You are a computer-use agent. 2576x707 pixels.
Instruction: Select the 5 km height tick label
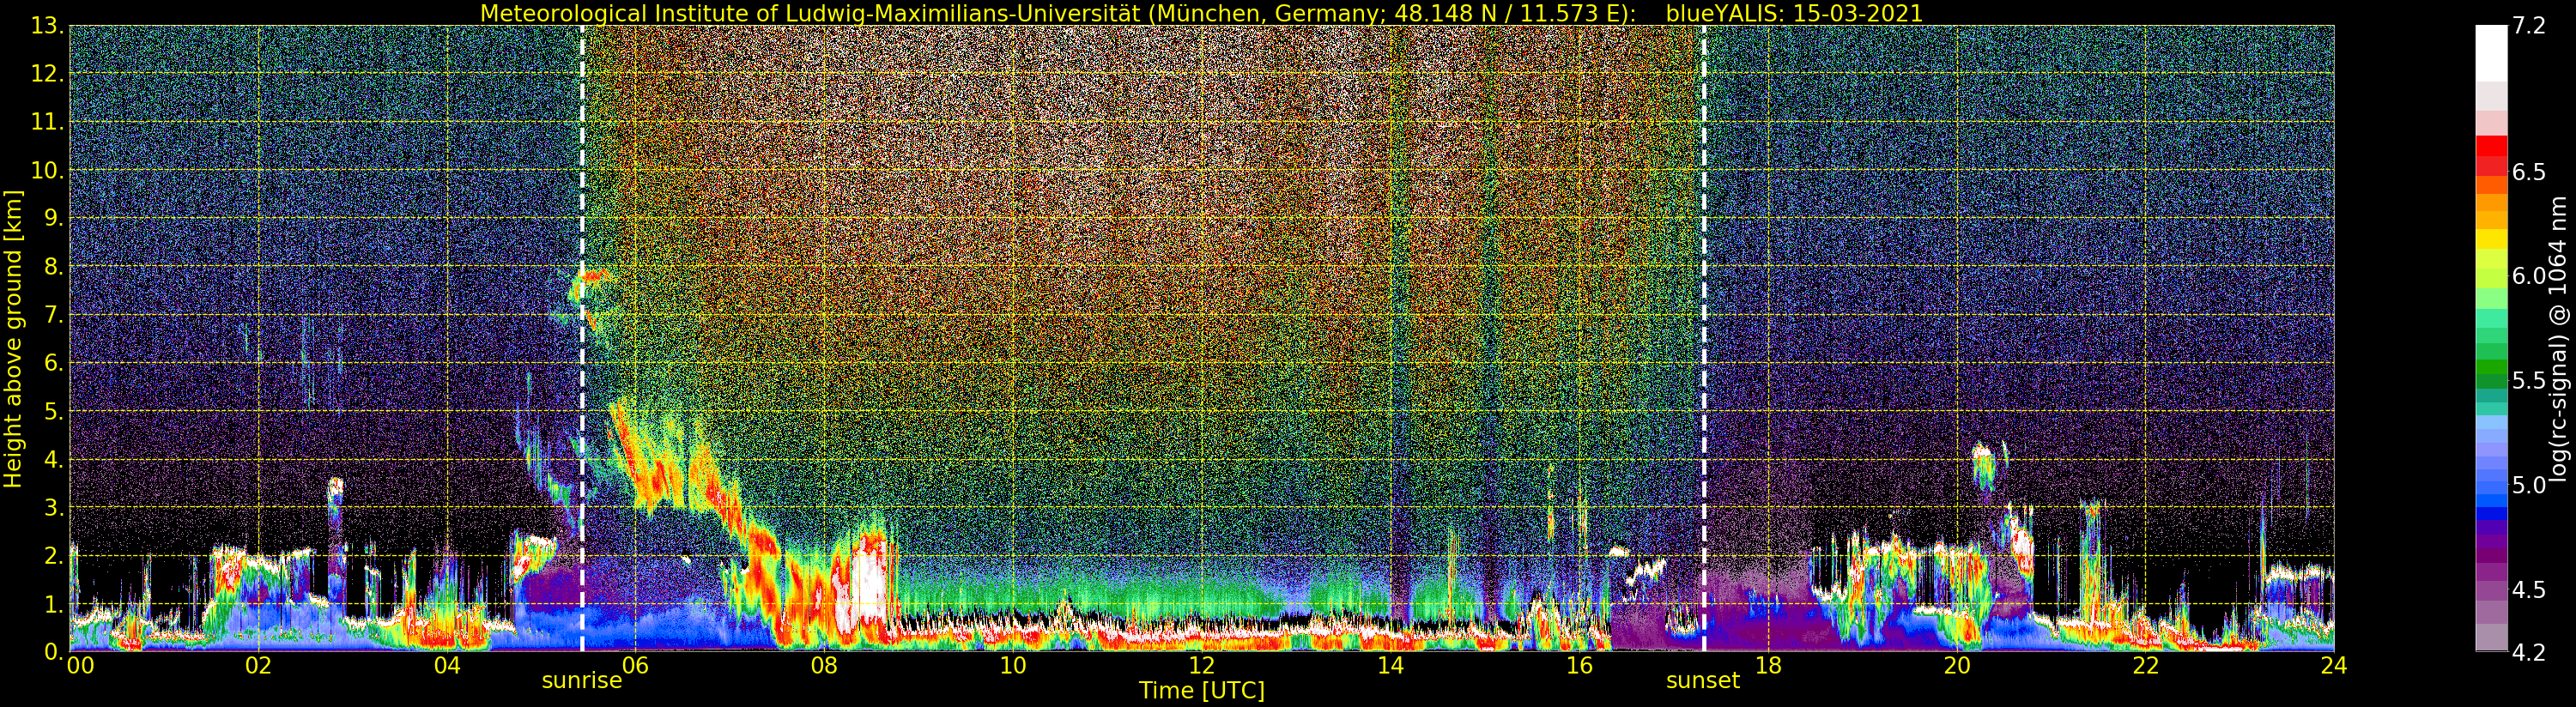click(52, 412)
